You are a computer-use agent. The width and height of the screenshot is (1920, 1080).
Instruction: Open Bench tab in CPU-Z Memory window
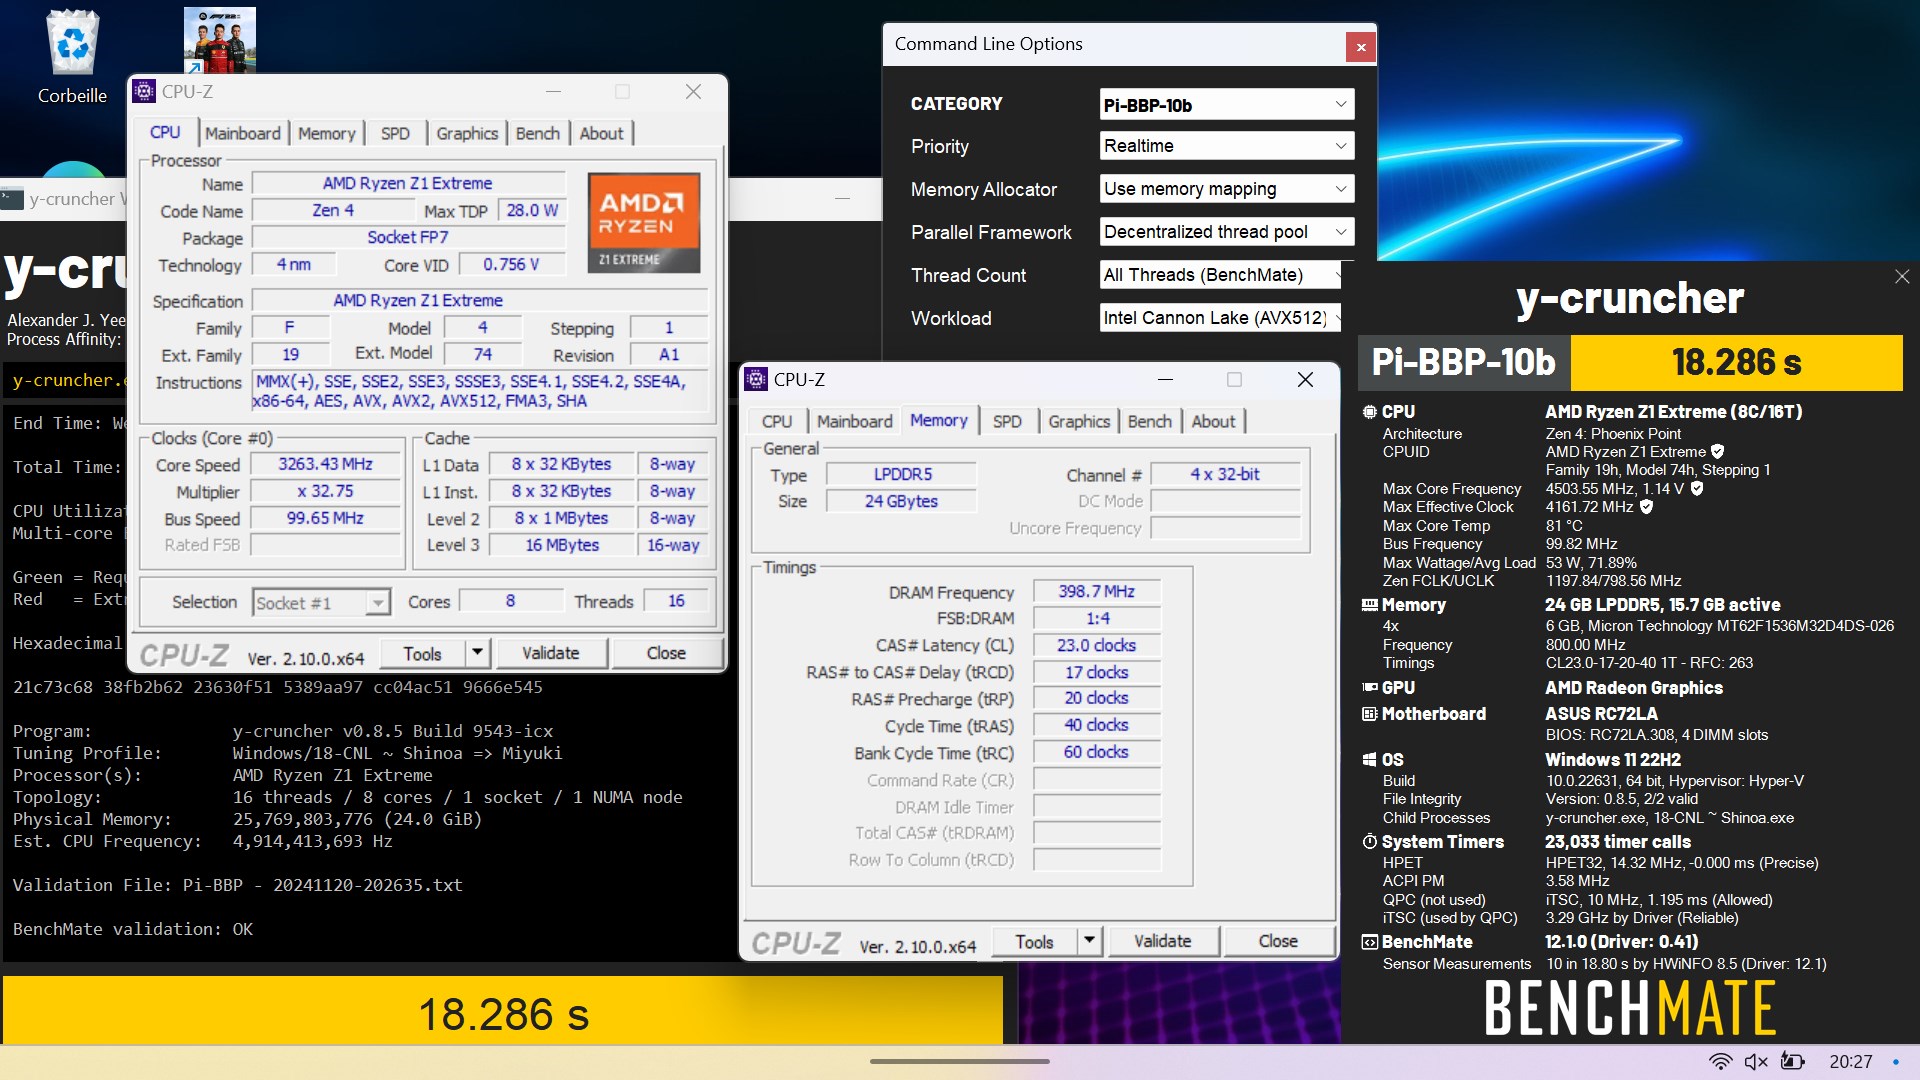tap(1150, 422)
